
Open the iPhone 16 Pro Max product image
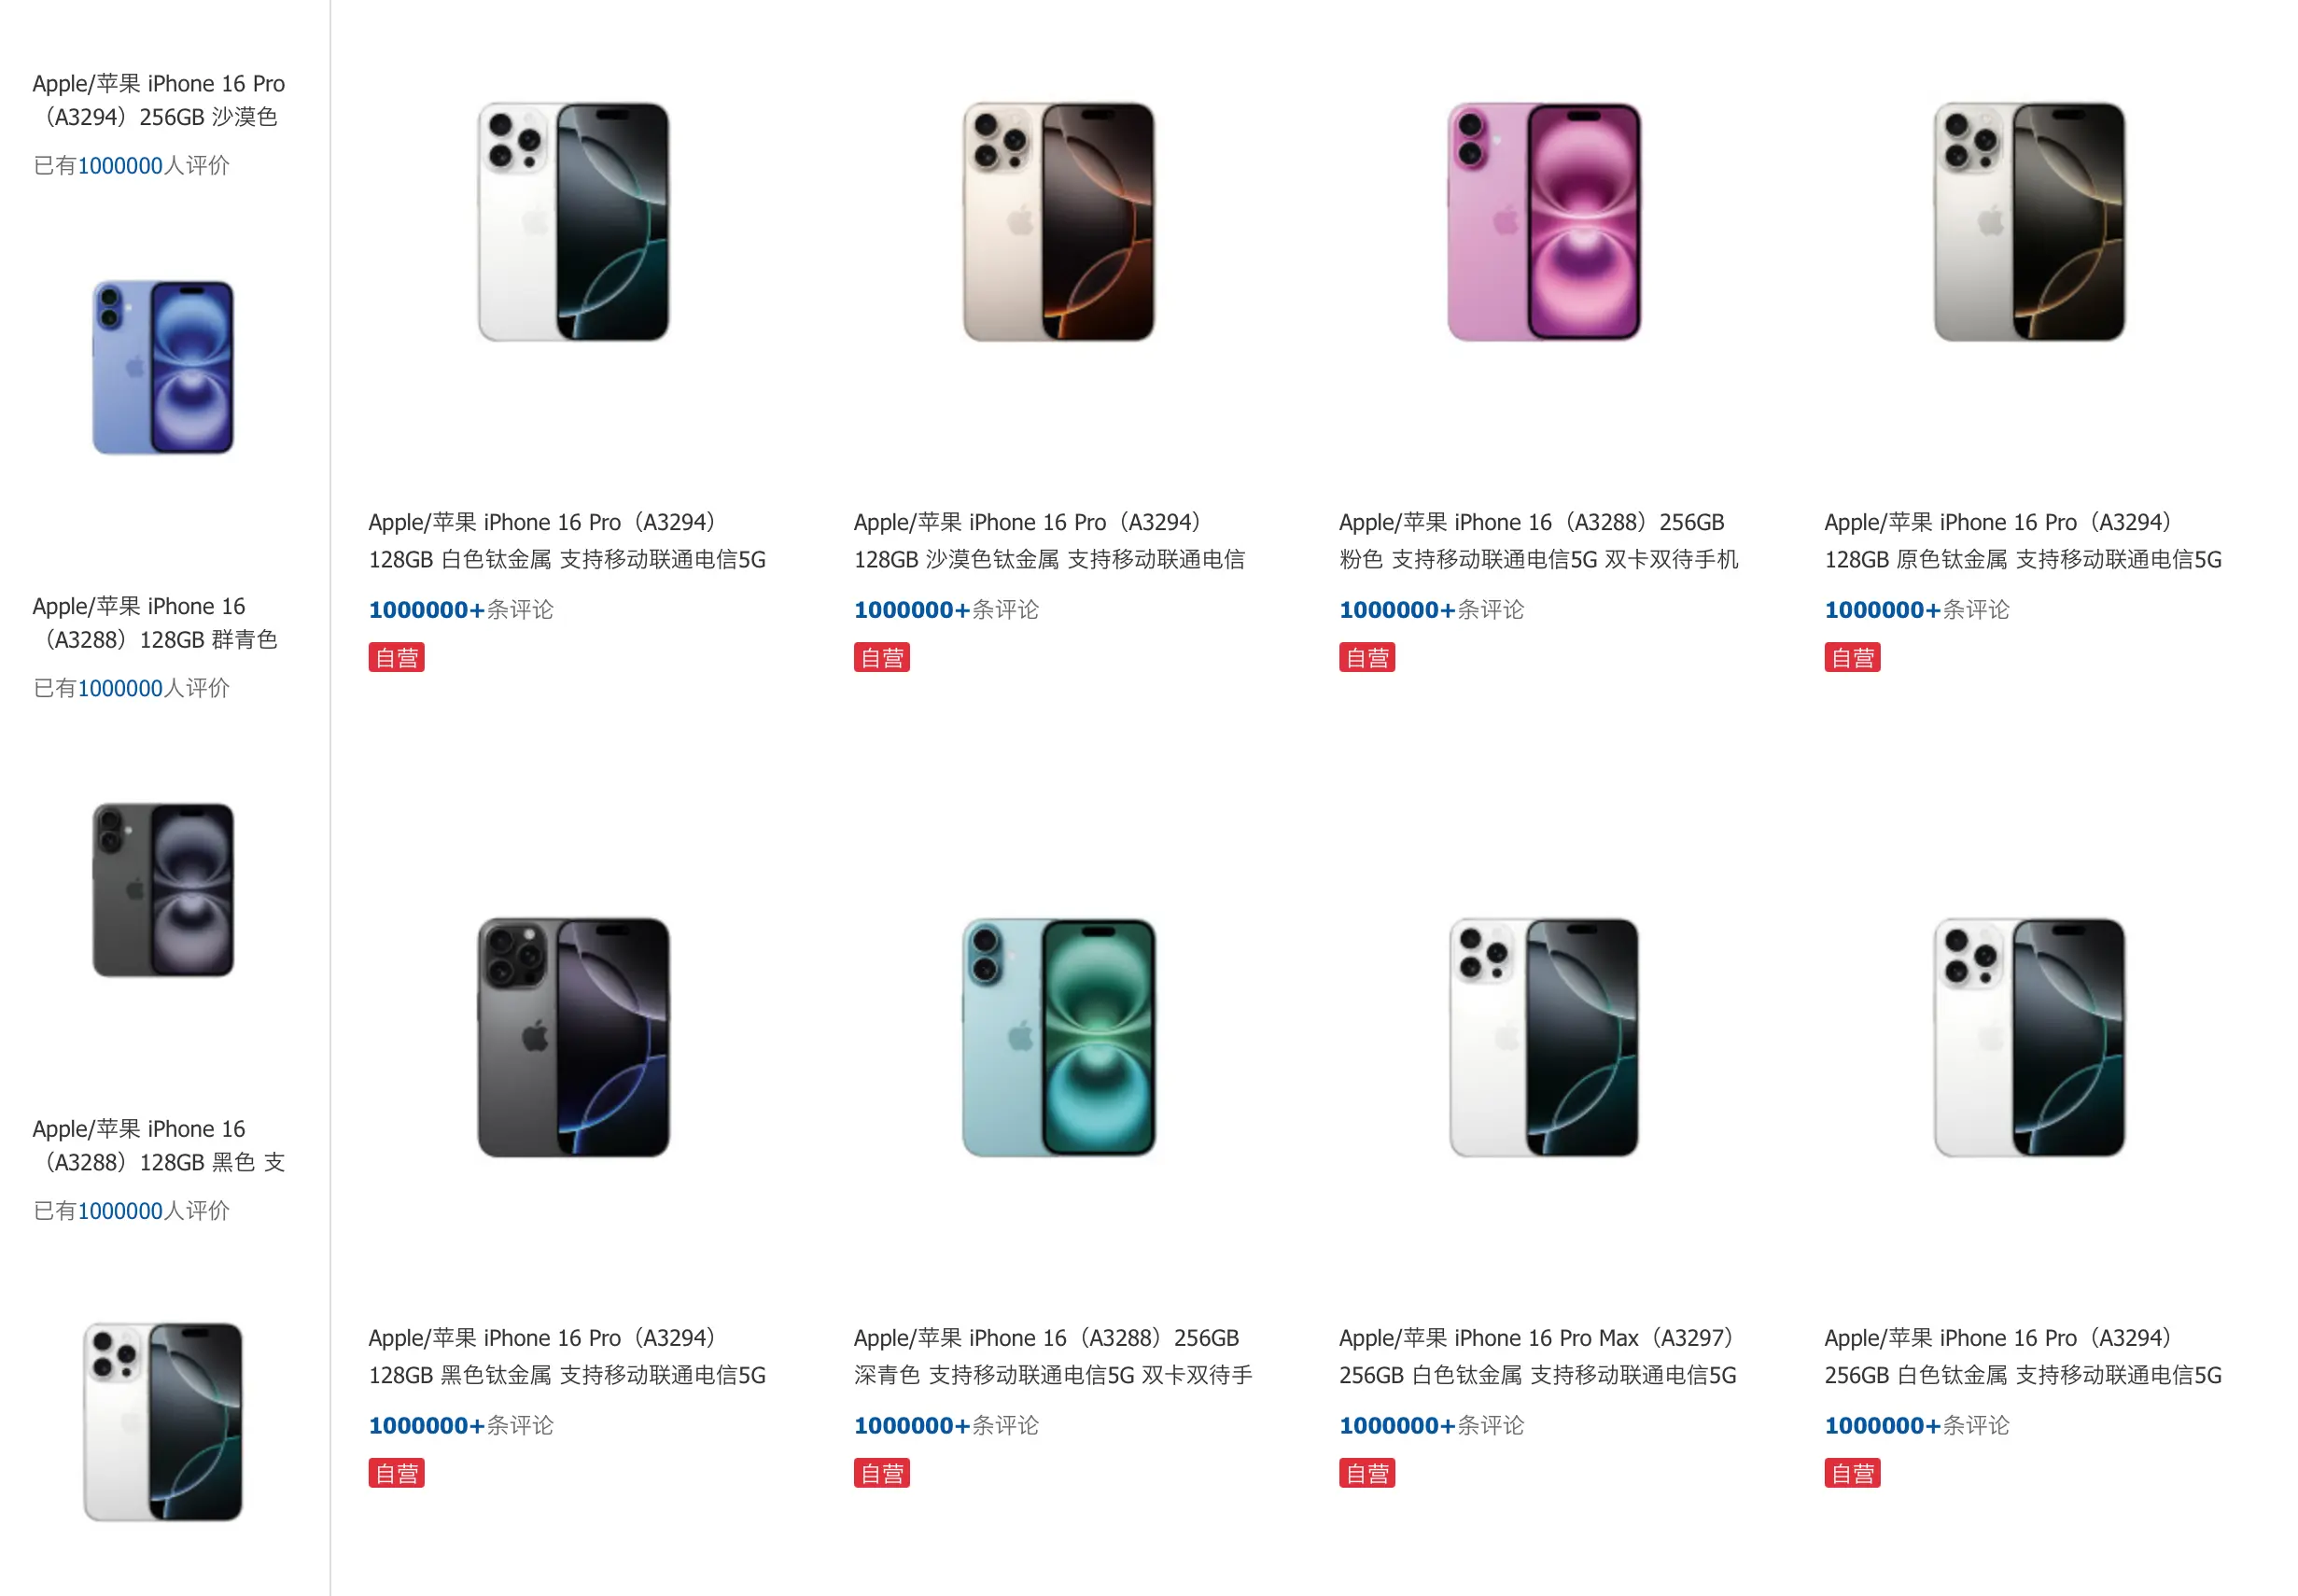point(1543,1037)
